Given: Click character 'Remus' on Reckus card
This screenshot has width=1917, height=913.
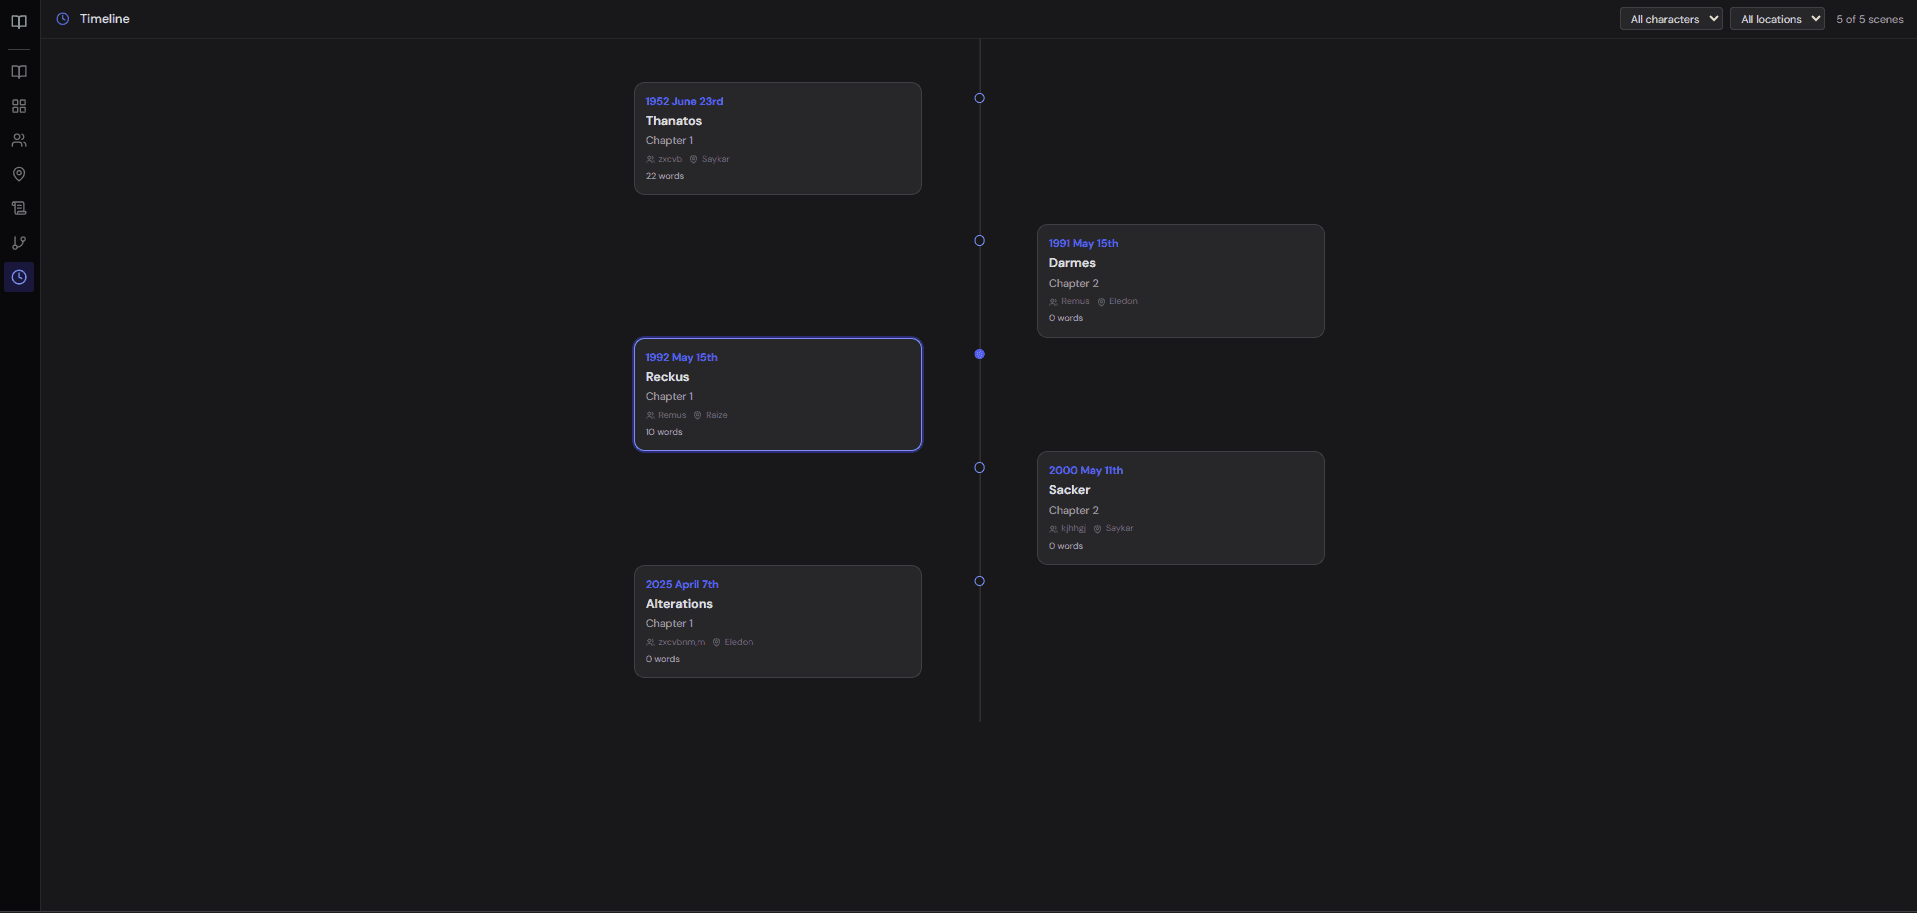Looking at the screenshot, I should [672, 415].
